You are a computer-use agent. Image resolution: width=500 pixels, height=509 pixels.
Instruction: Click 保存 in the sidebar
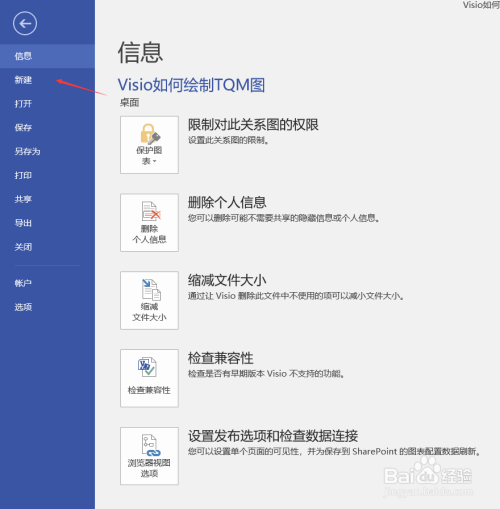(x=47, y=127)
